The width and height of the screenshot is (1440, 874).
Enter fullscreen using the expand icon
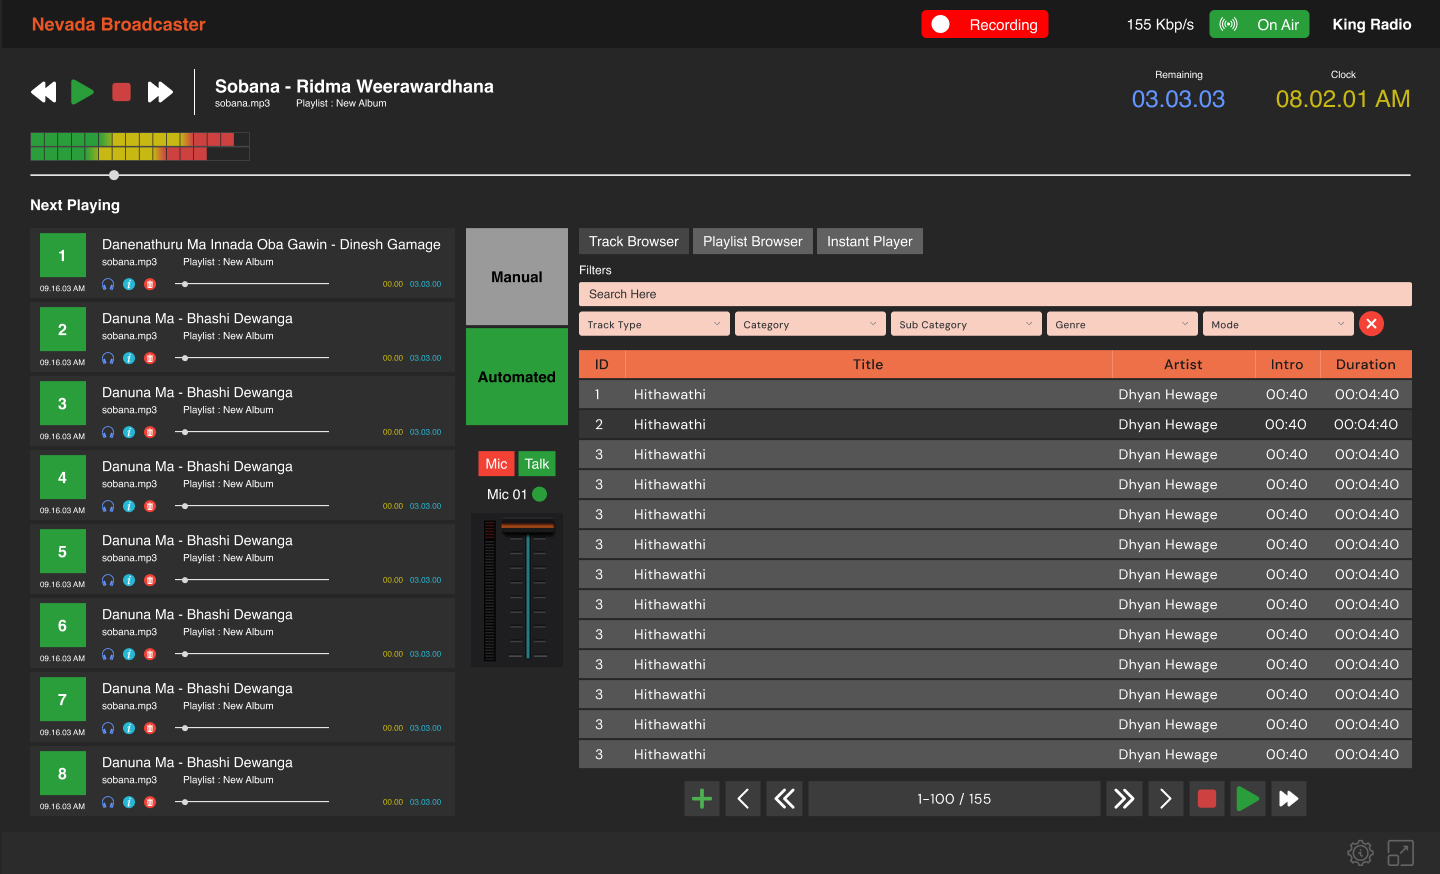(x=1401, y=853)
